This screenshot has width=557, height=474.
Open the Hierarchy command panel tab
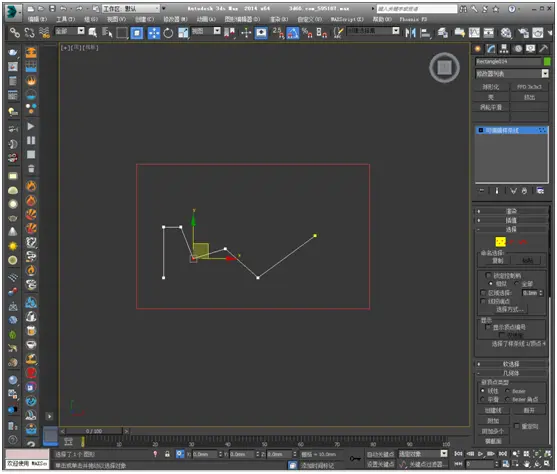504,49
